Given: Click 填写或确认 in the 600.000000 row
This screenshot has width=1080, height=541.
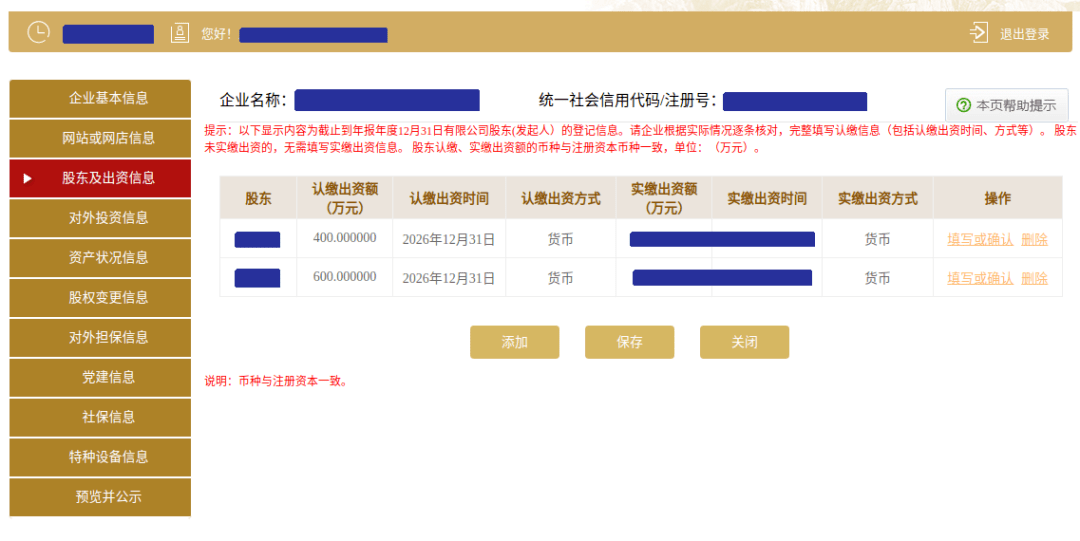Looking at the screenshot, I should point(980,278).
